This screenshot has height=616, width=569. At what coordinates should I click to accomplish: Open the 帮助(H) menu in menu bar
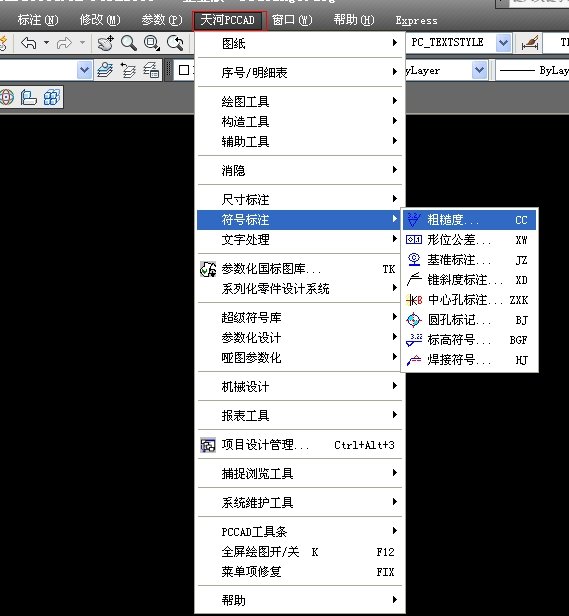pos(354,20)
